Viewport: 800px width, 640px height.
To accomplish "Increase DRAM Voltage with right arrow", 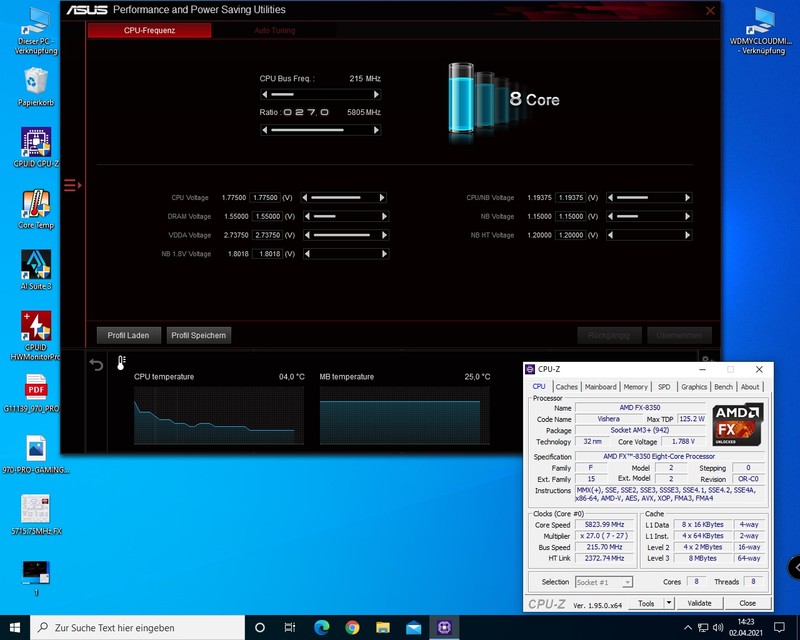I will (x=385, y=216).
